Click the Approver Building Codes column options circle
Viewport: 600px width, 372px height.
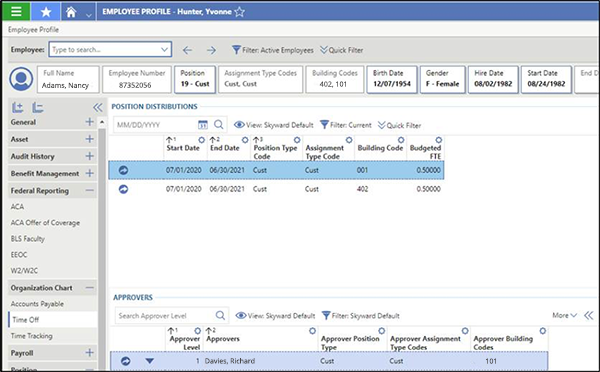[543, 331]
